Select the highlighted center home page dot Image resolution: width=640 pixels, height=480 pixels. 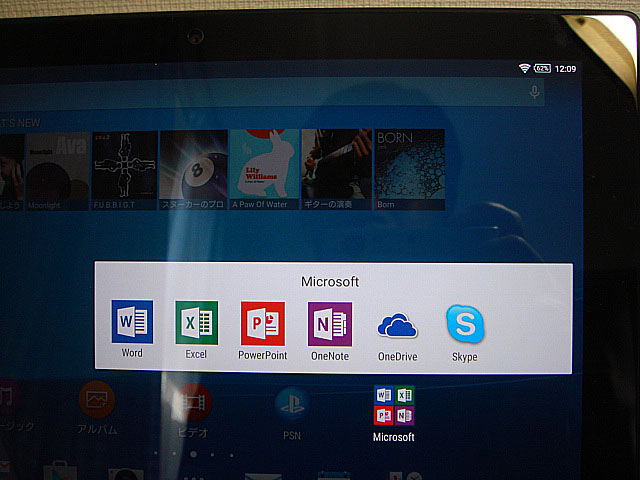(x=193, y=454)
